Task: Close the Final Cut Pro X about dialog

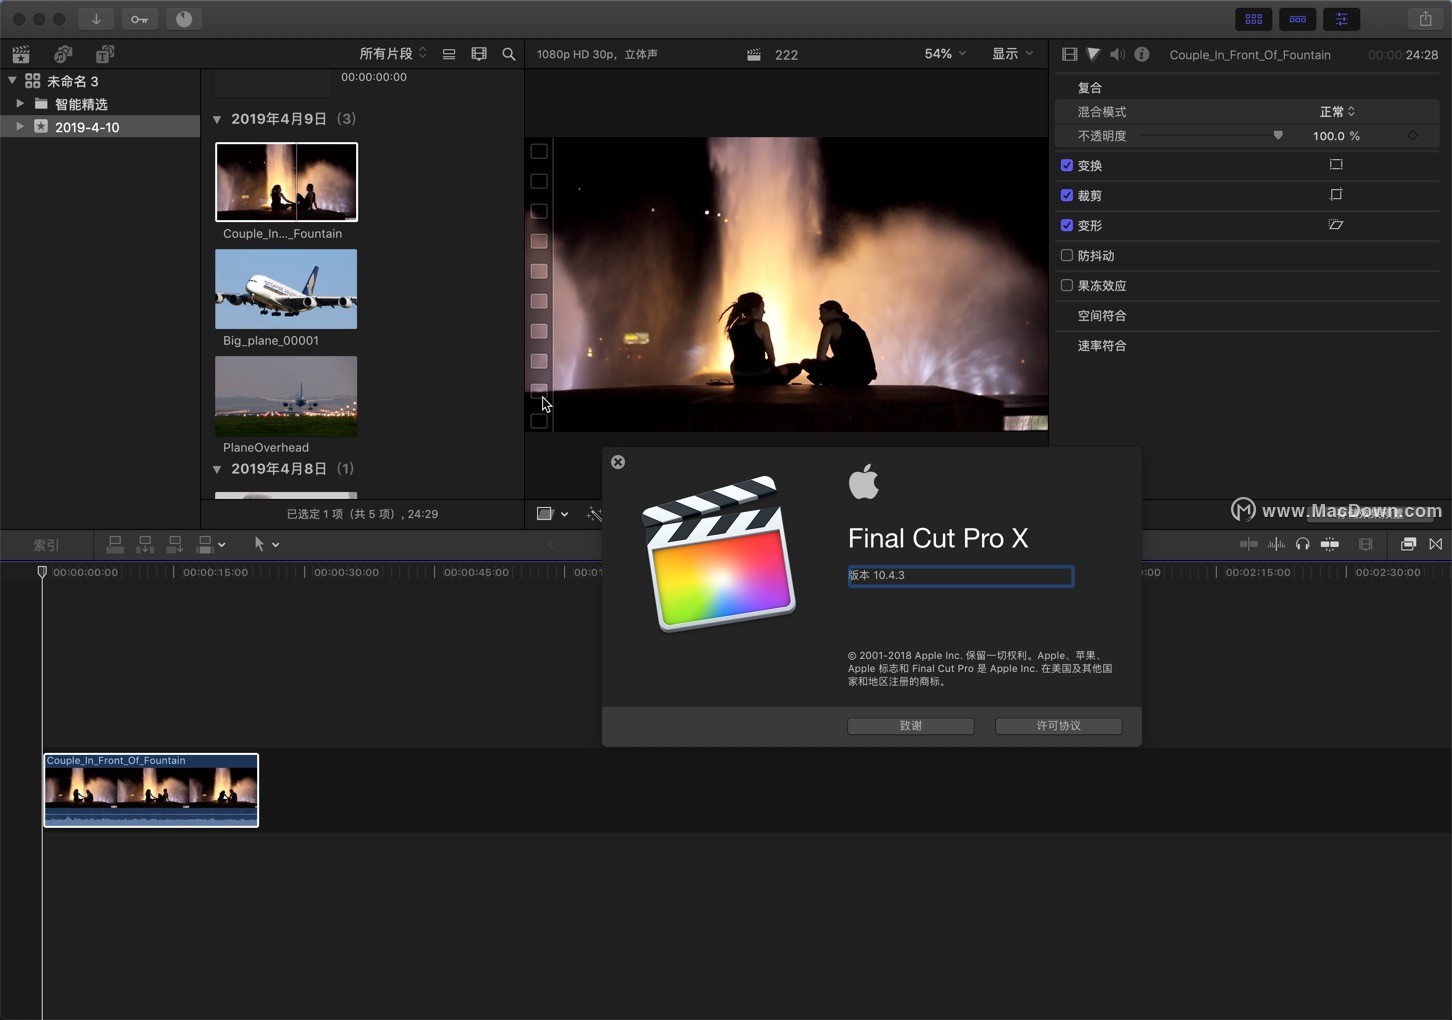Action: pos(618,462)
